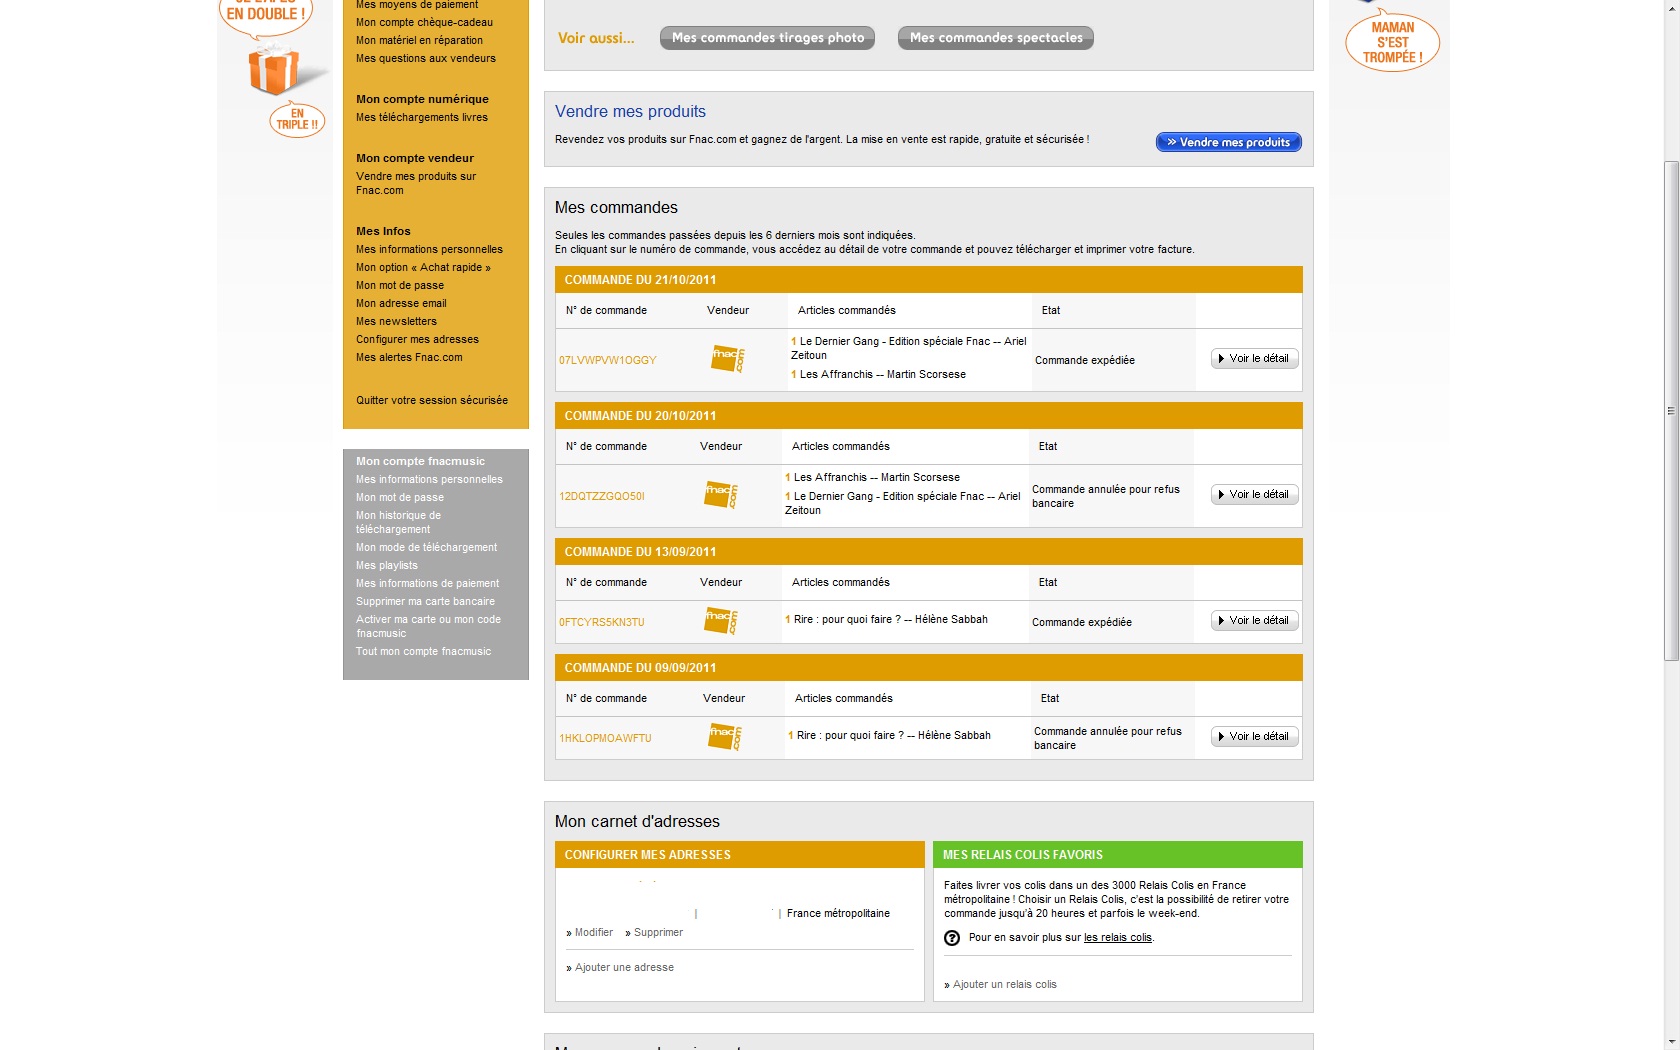1680x1050 pixels.
Task: Click 'Le Dernier Gang' article in 21/10/2011 order
Action: coord(909,348)
